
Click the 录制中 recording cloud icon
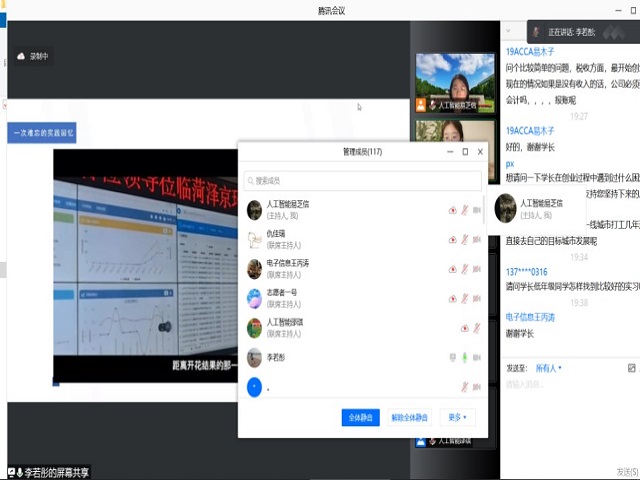pos(20,56)
